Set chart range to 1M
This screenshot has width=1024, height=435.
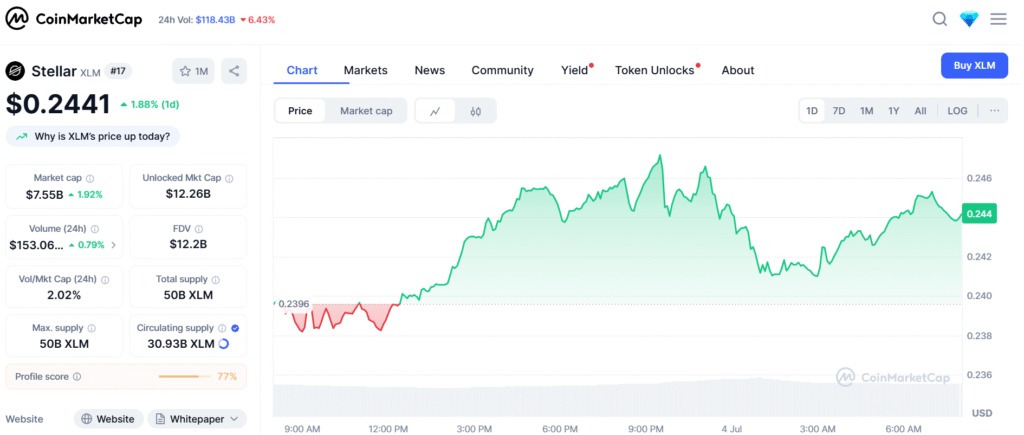click(867, 111)
